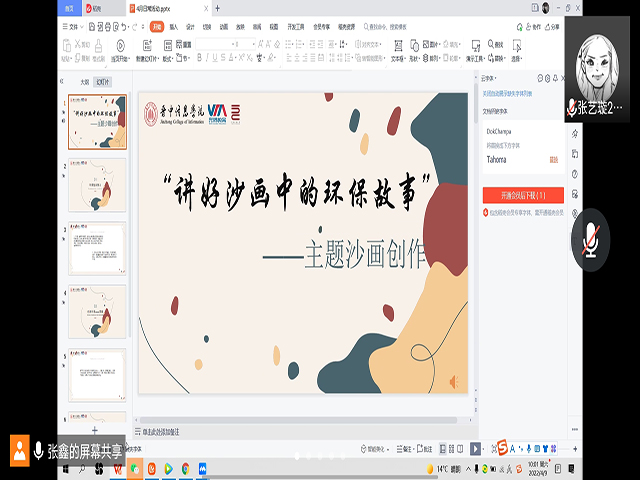Click the Replace icon in ribbon
The height and width of the screenshot is (480, 640).
tap(491, 58)
